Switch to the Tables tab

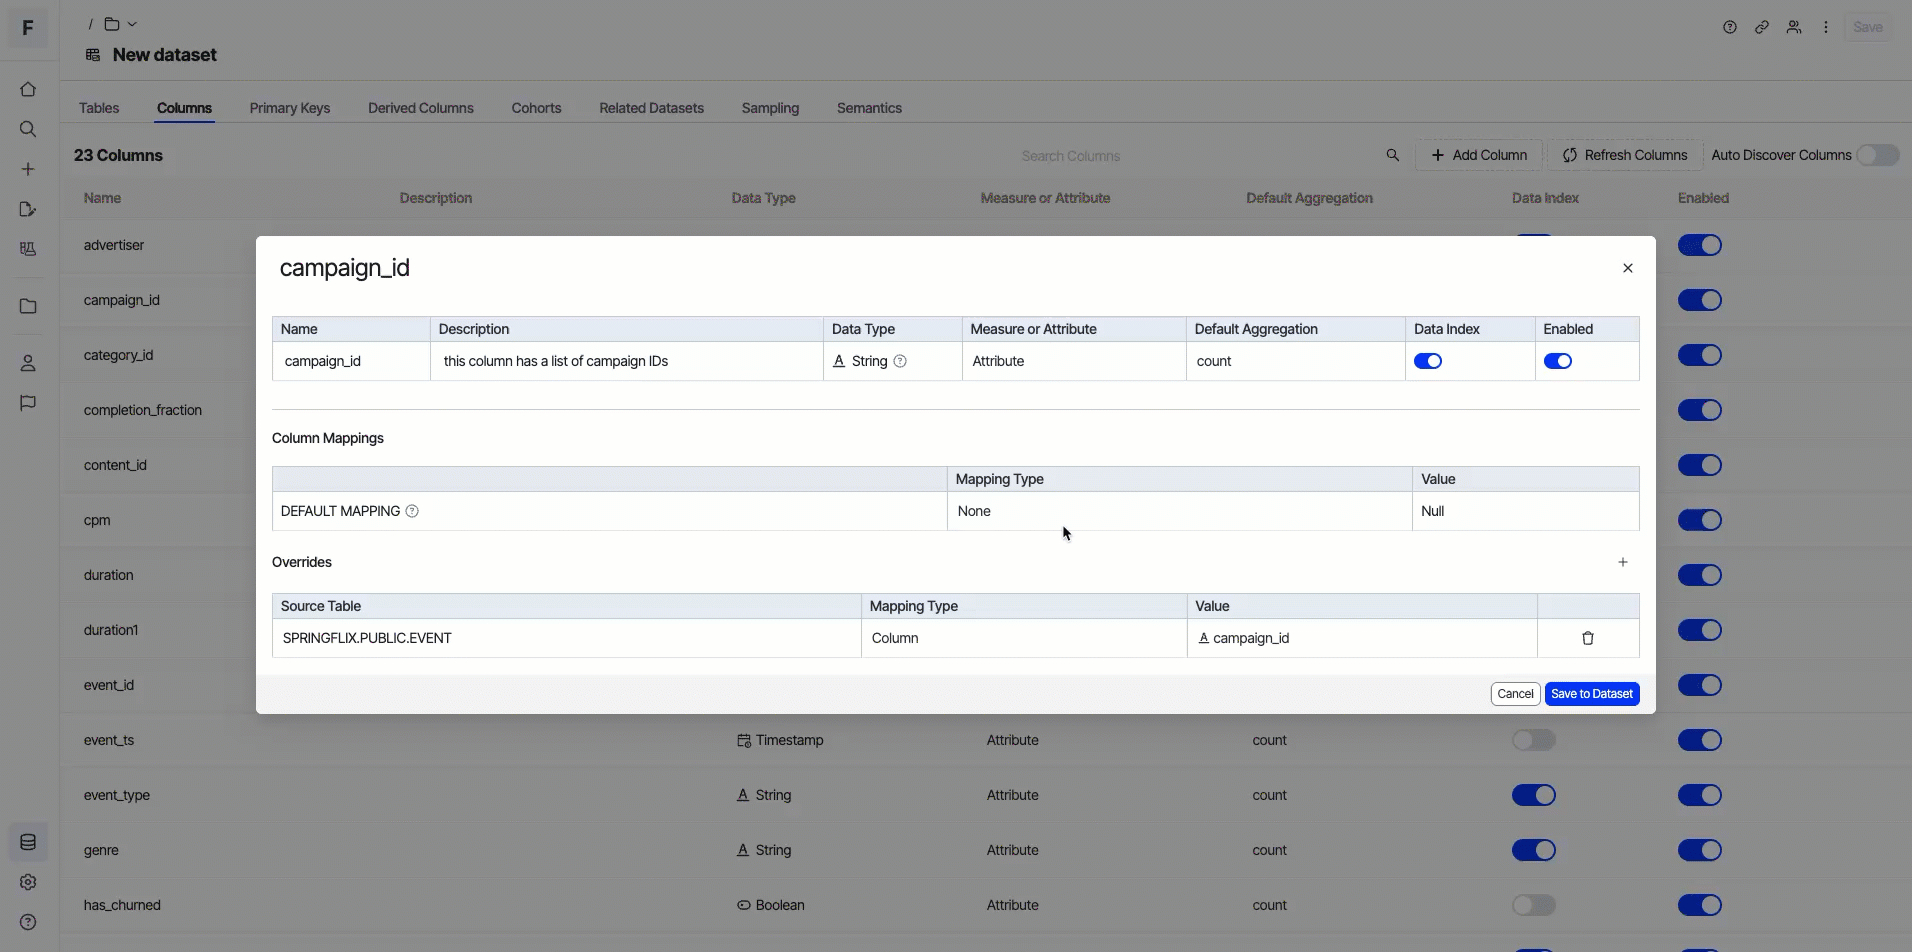click(99, 108)
